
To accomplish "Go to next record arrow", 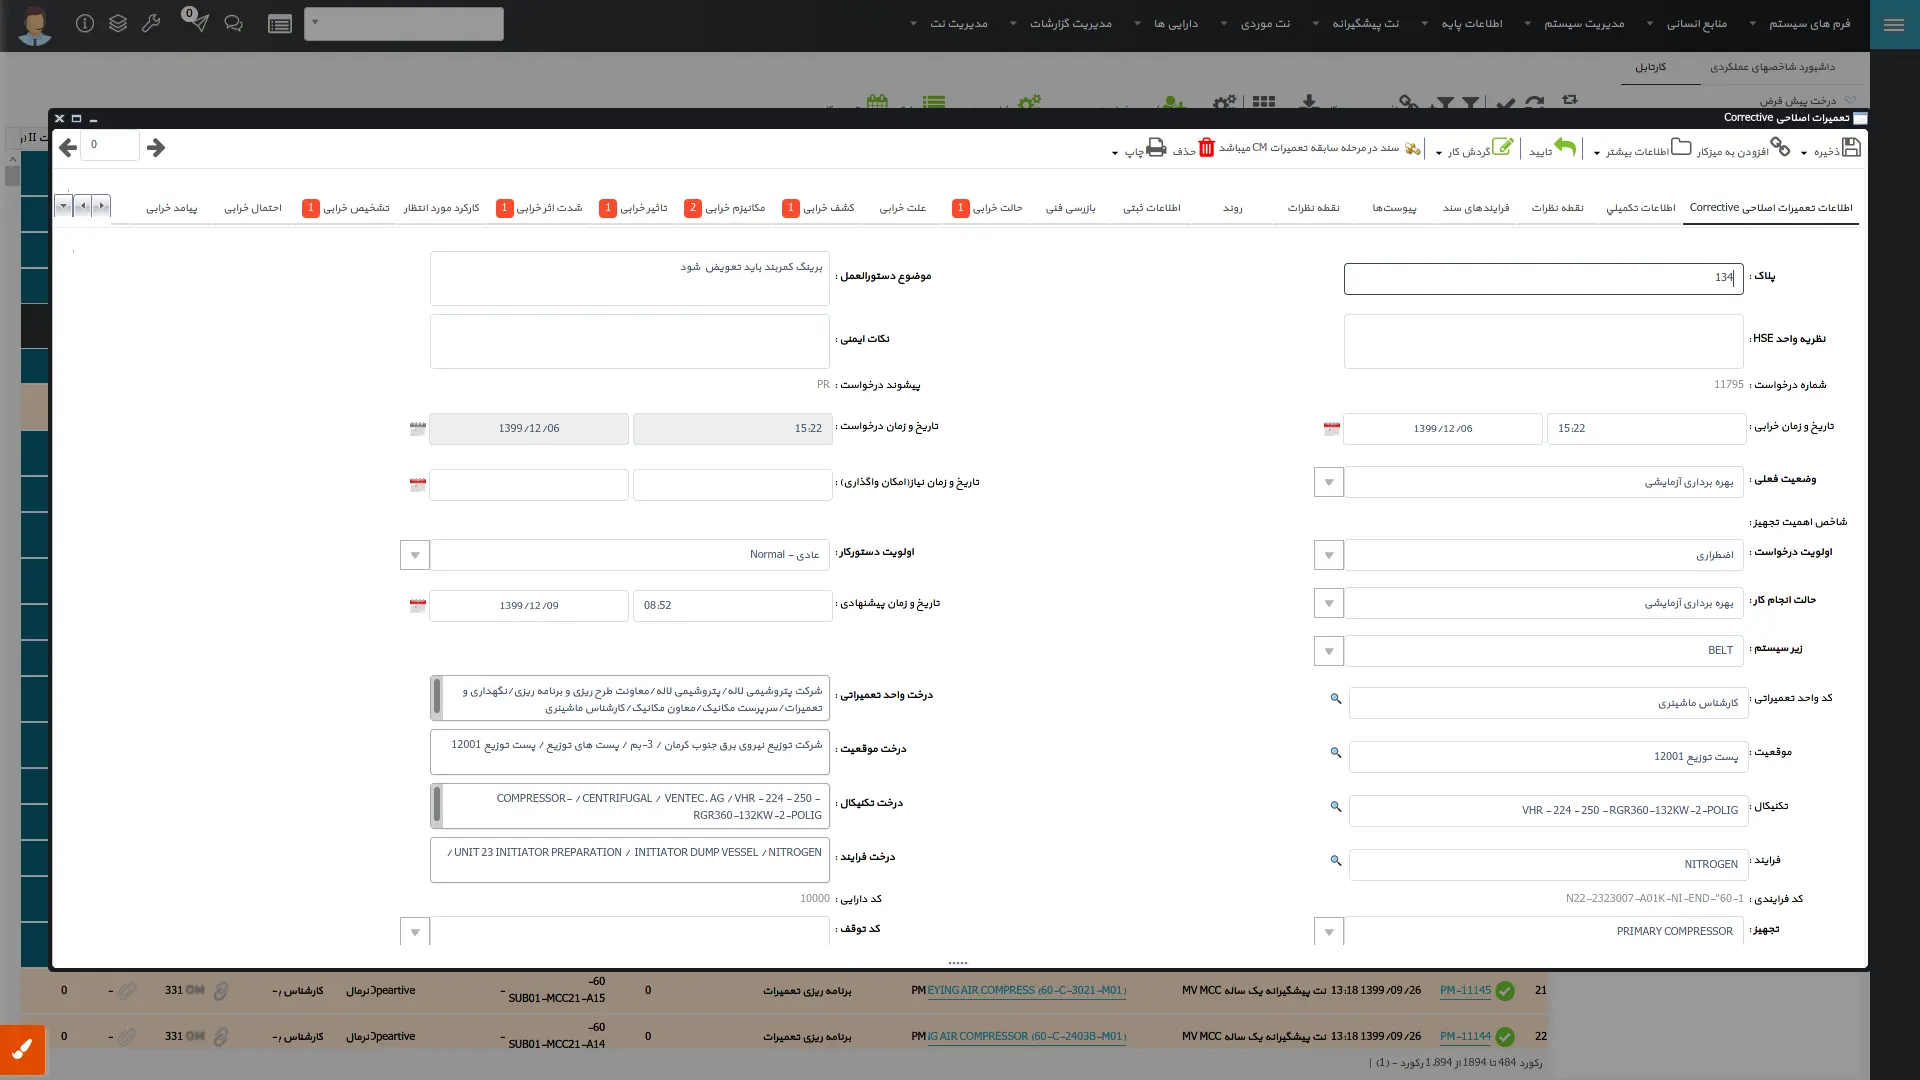I will (x=156, y=148).
